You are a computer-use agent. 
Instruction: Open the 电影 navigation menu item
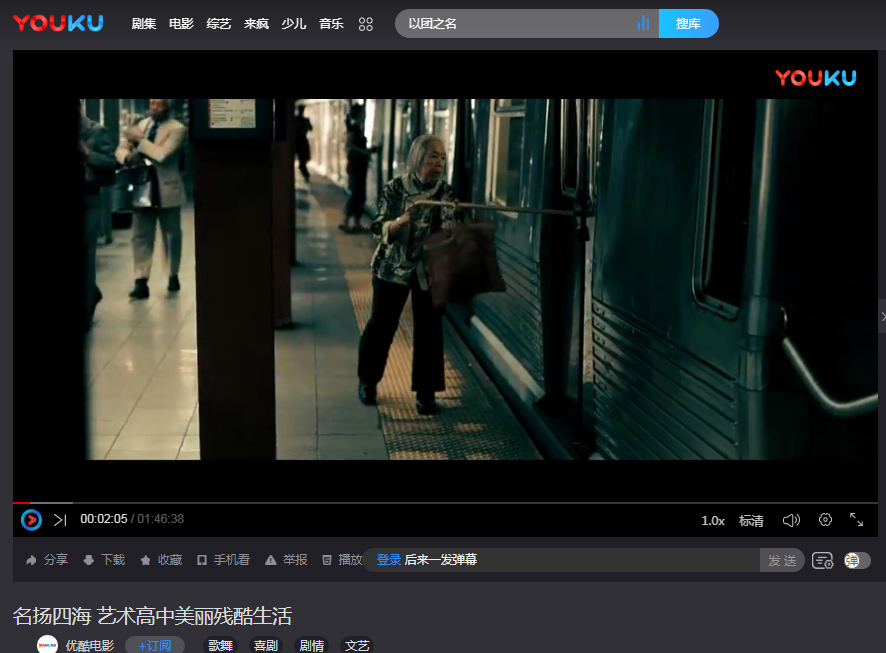181,24
